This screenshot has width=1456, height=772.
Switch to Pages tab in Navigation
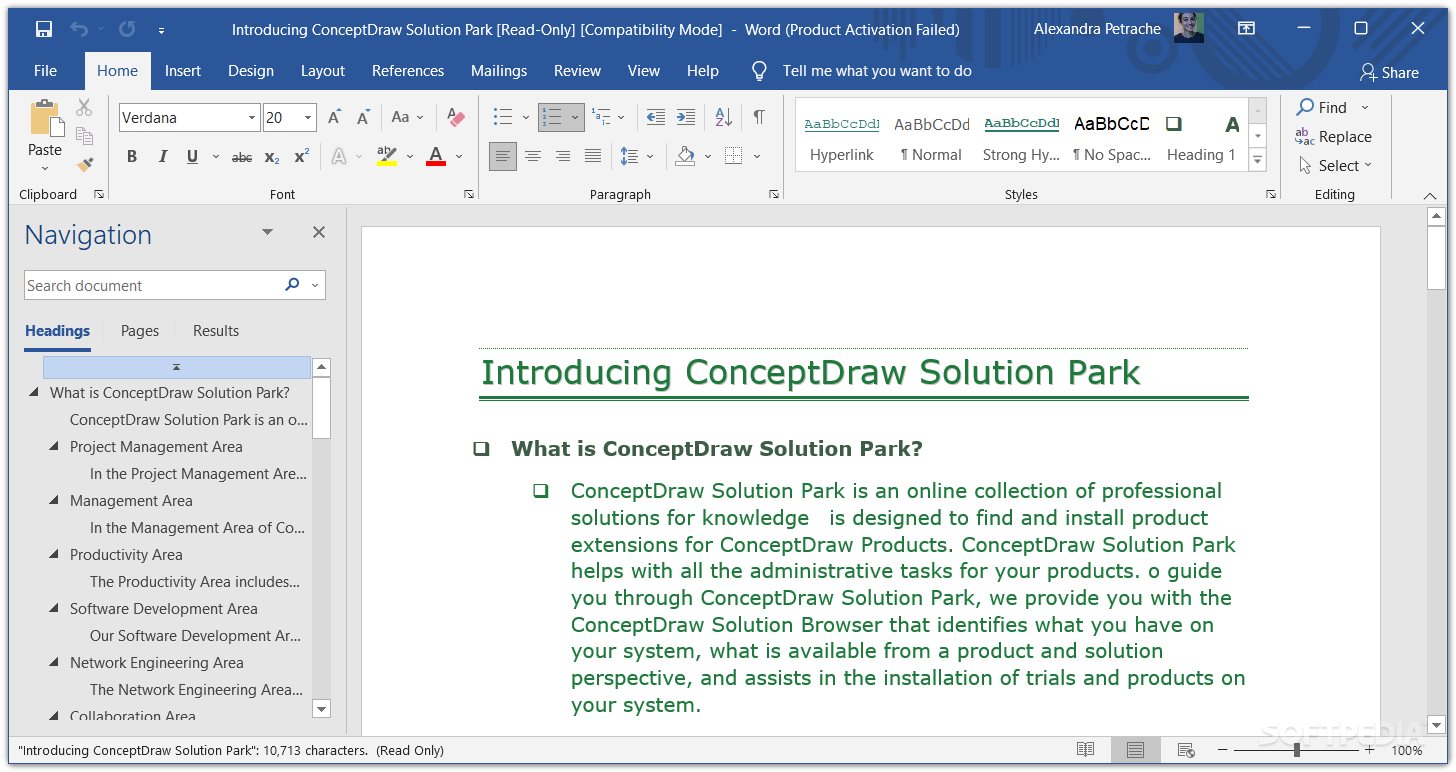click(140, 330)
